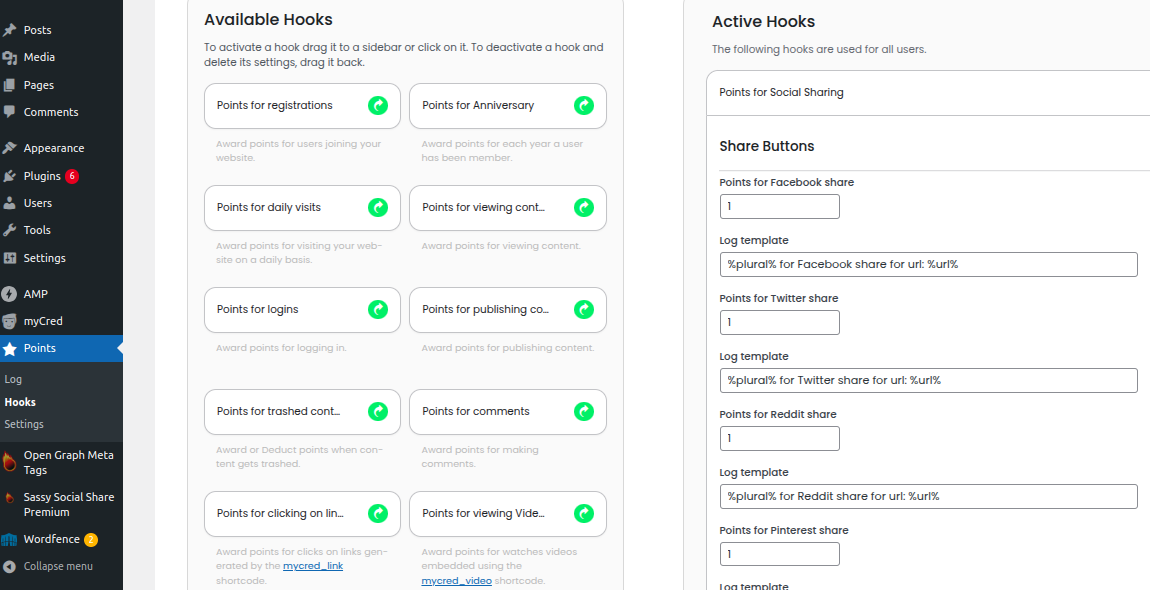The width and height of the screenshot is (1150, 590).
Task: Activate the Points for trashed content hook
Action: [302, 412]
